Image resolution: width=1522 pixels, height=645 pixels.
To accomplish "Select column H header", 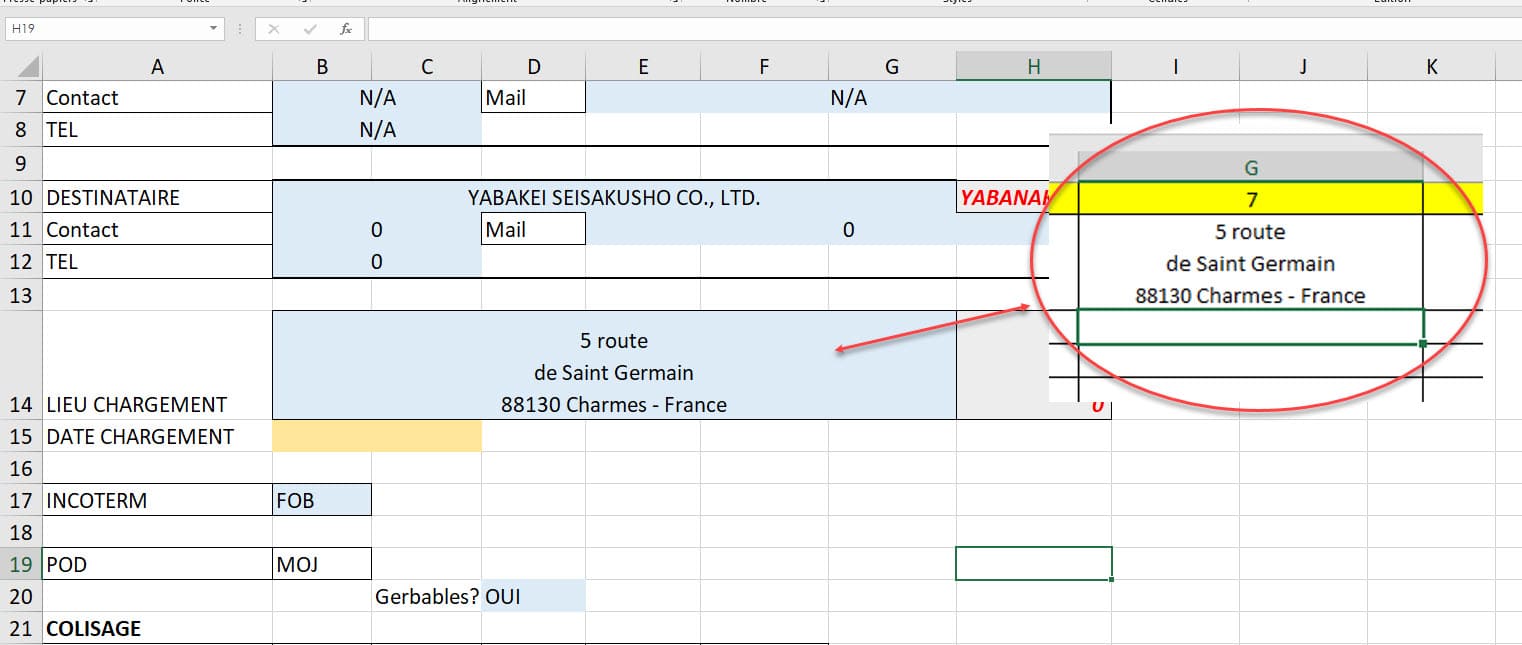I will 1033,67.
